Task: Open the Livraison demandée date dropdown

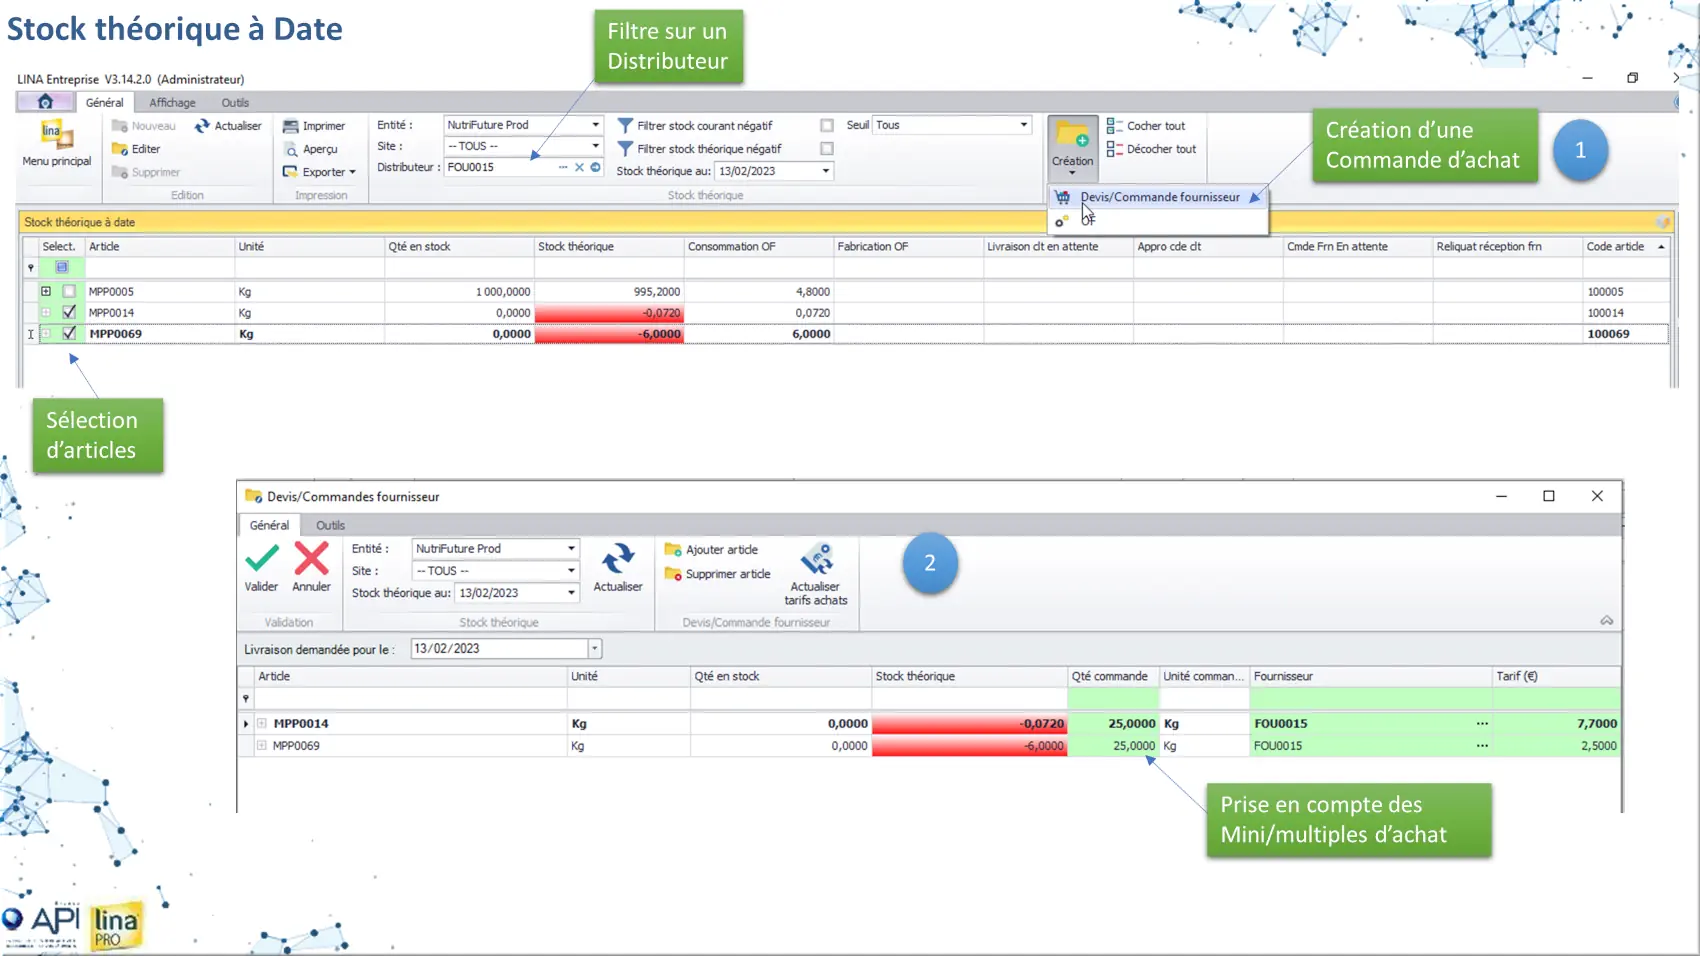Action: tap(594, 649)
